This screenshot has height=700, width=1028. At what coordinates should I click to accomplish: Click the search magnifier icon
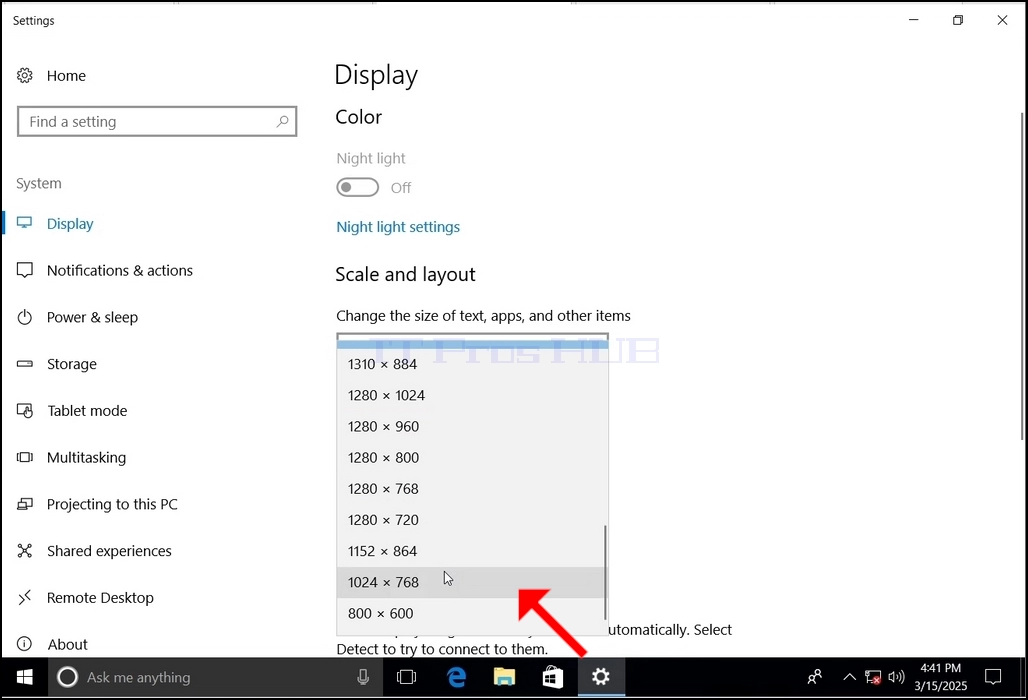tap(282, 121)
